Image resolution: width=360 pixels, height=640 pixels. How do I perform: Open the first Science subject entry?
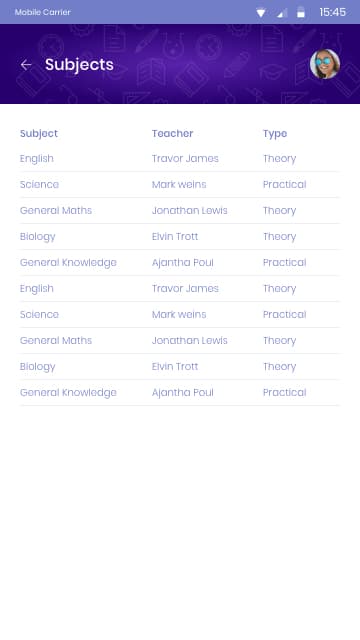[180, 184]
